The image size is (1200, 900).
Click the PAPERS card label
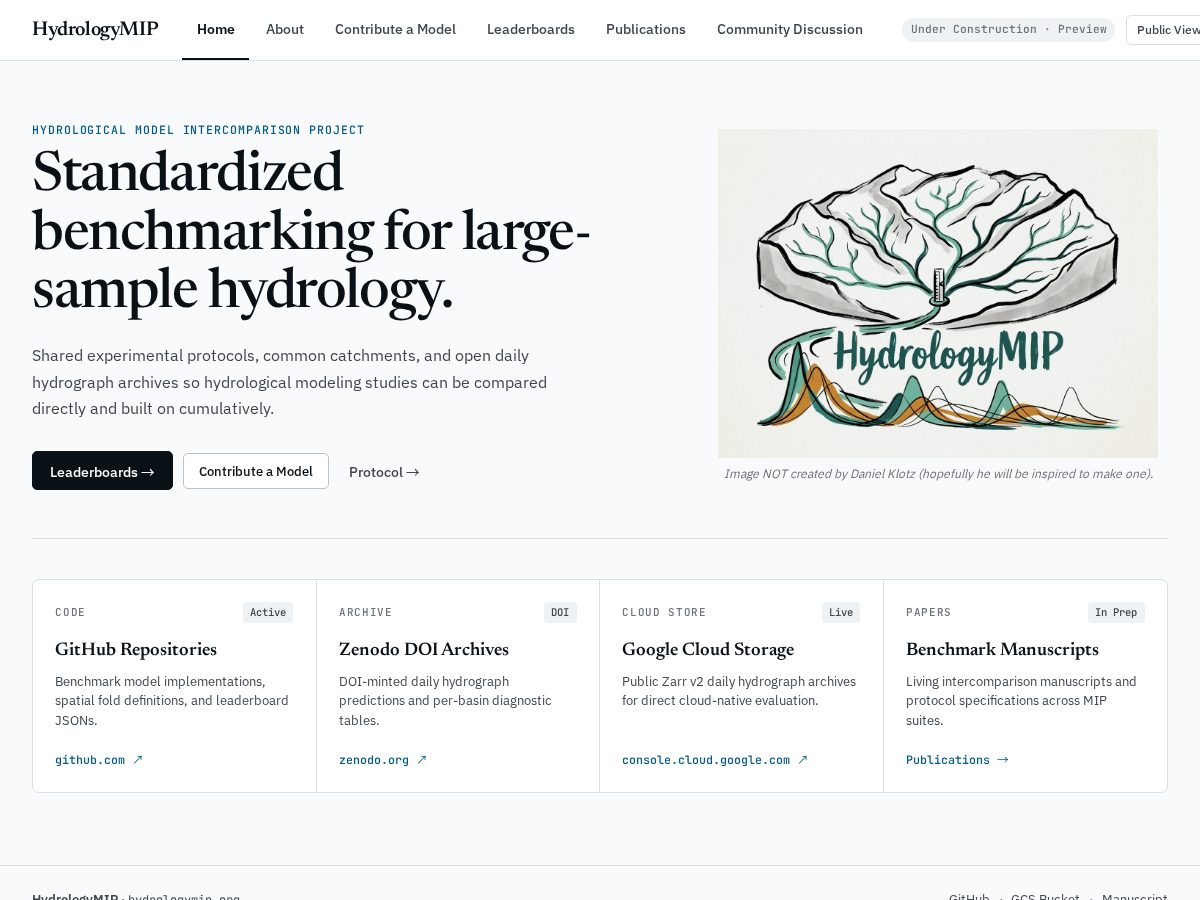(929, 612)
